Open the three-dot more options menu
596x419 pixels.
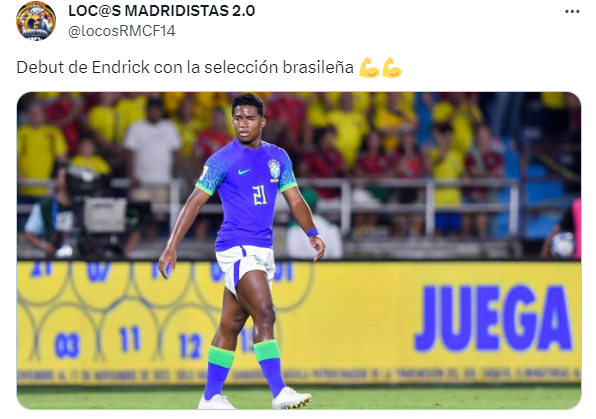pyautogui.click(x=572, y=11)
